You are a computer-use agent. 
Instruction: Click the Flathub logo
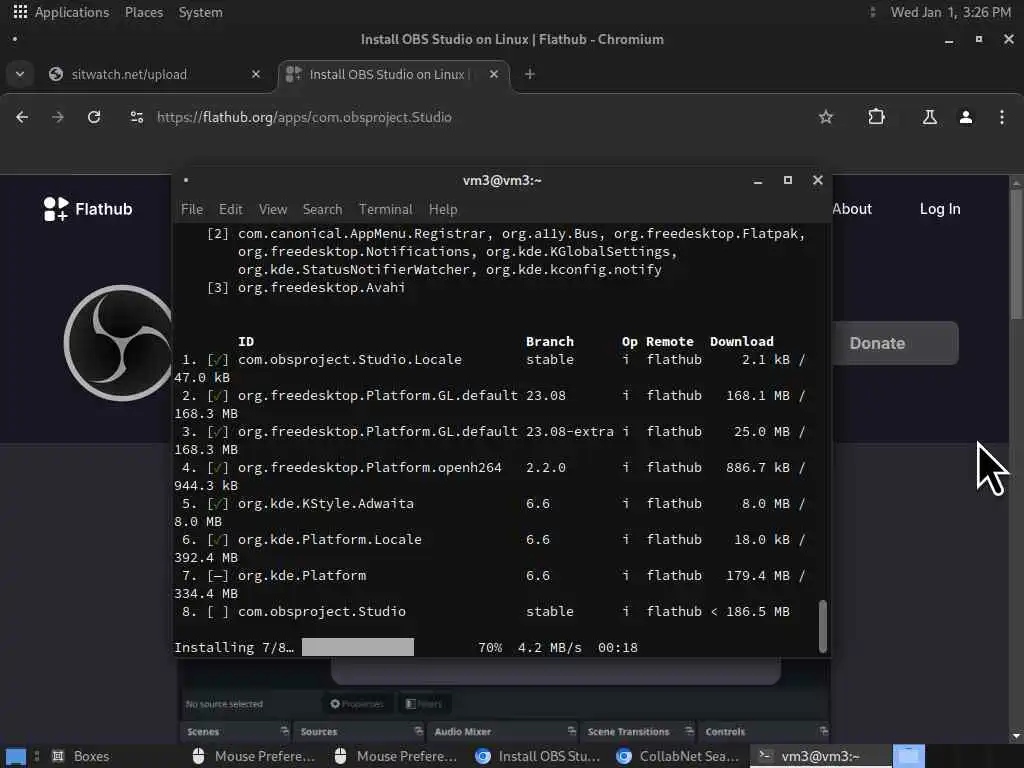tap(88, 209)
